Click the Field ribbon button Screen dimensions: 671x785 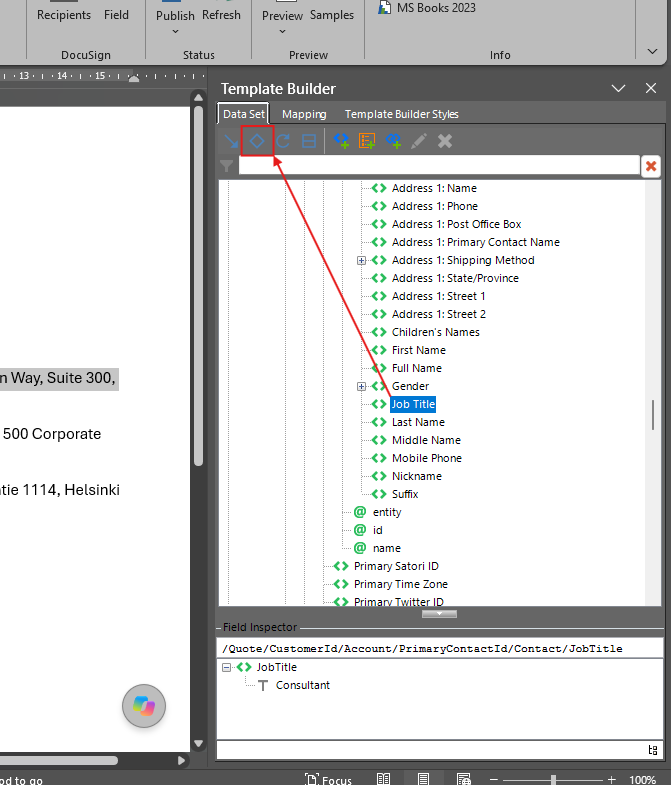pos(116,15)
